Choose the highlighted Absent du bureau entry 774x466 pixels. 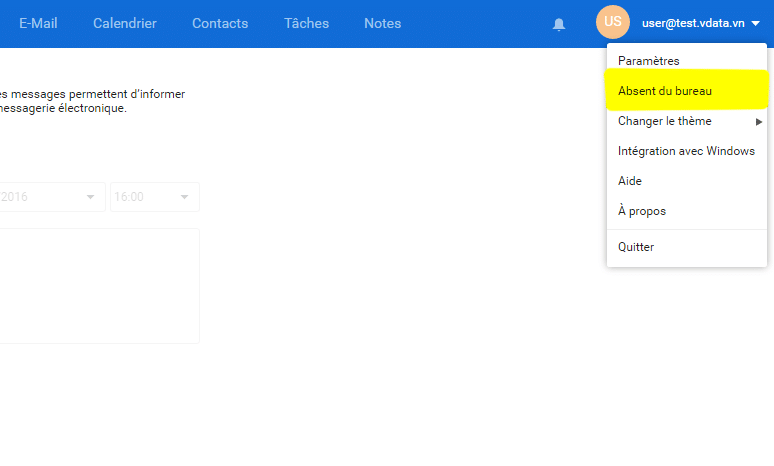click(665, 91)
